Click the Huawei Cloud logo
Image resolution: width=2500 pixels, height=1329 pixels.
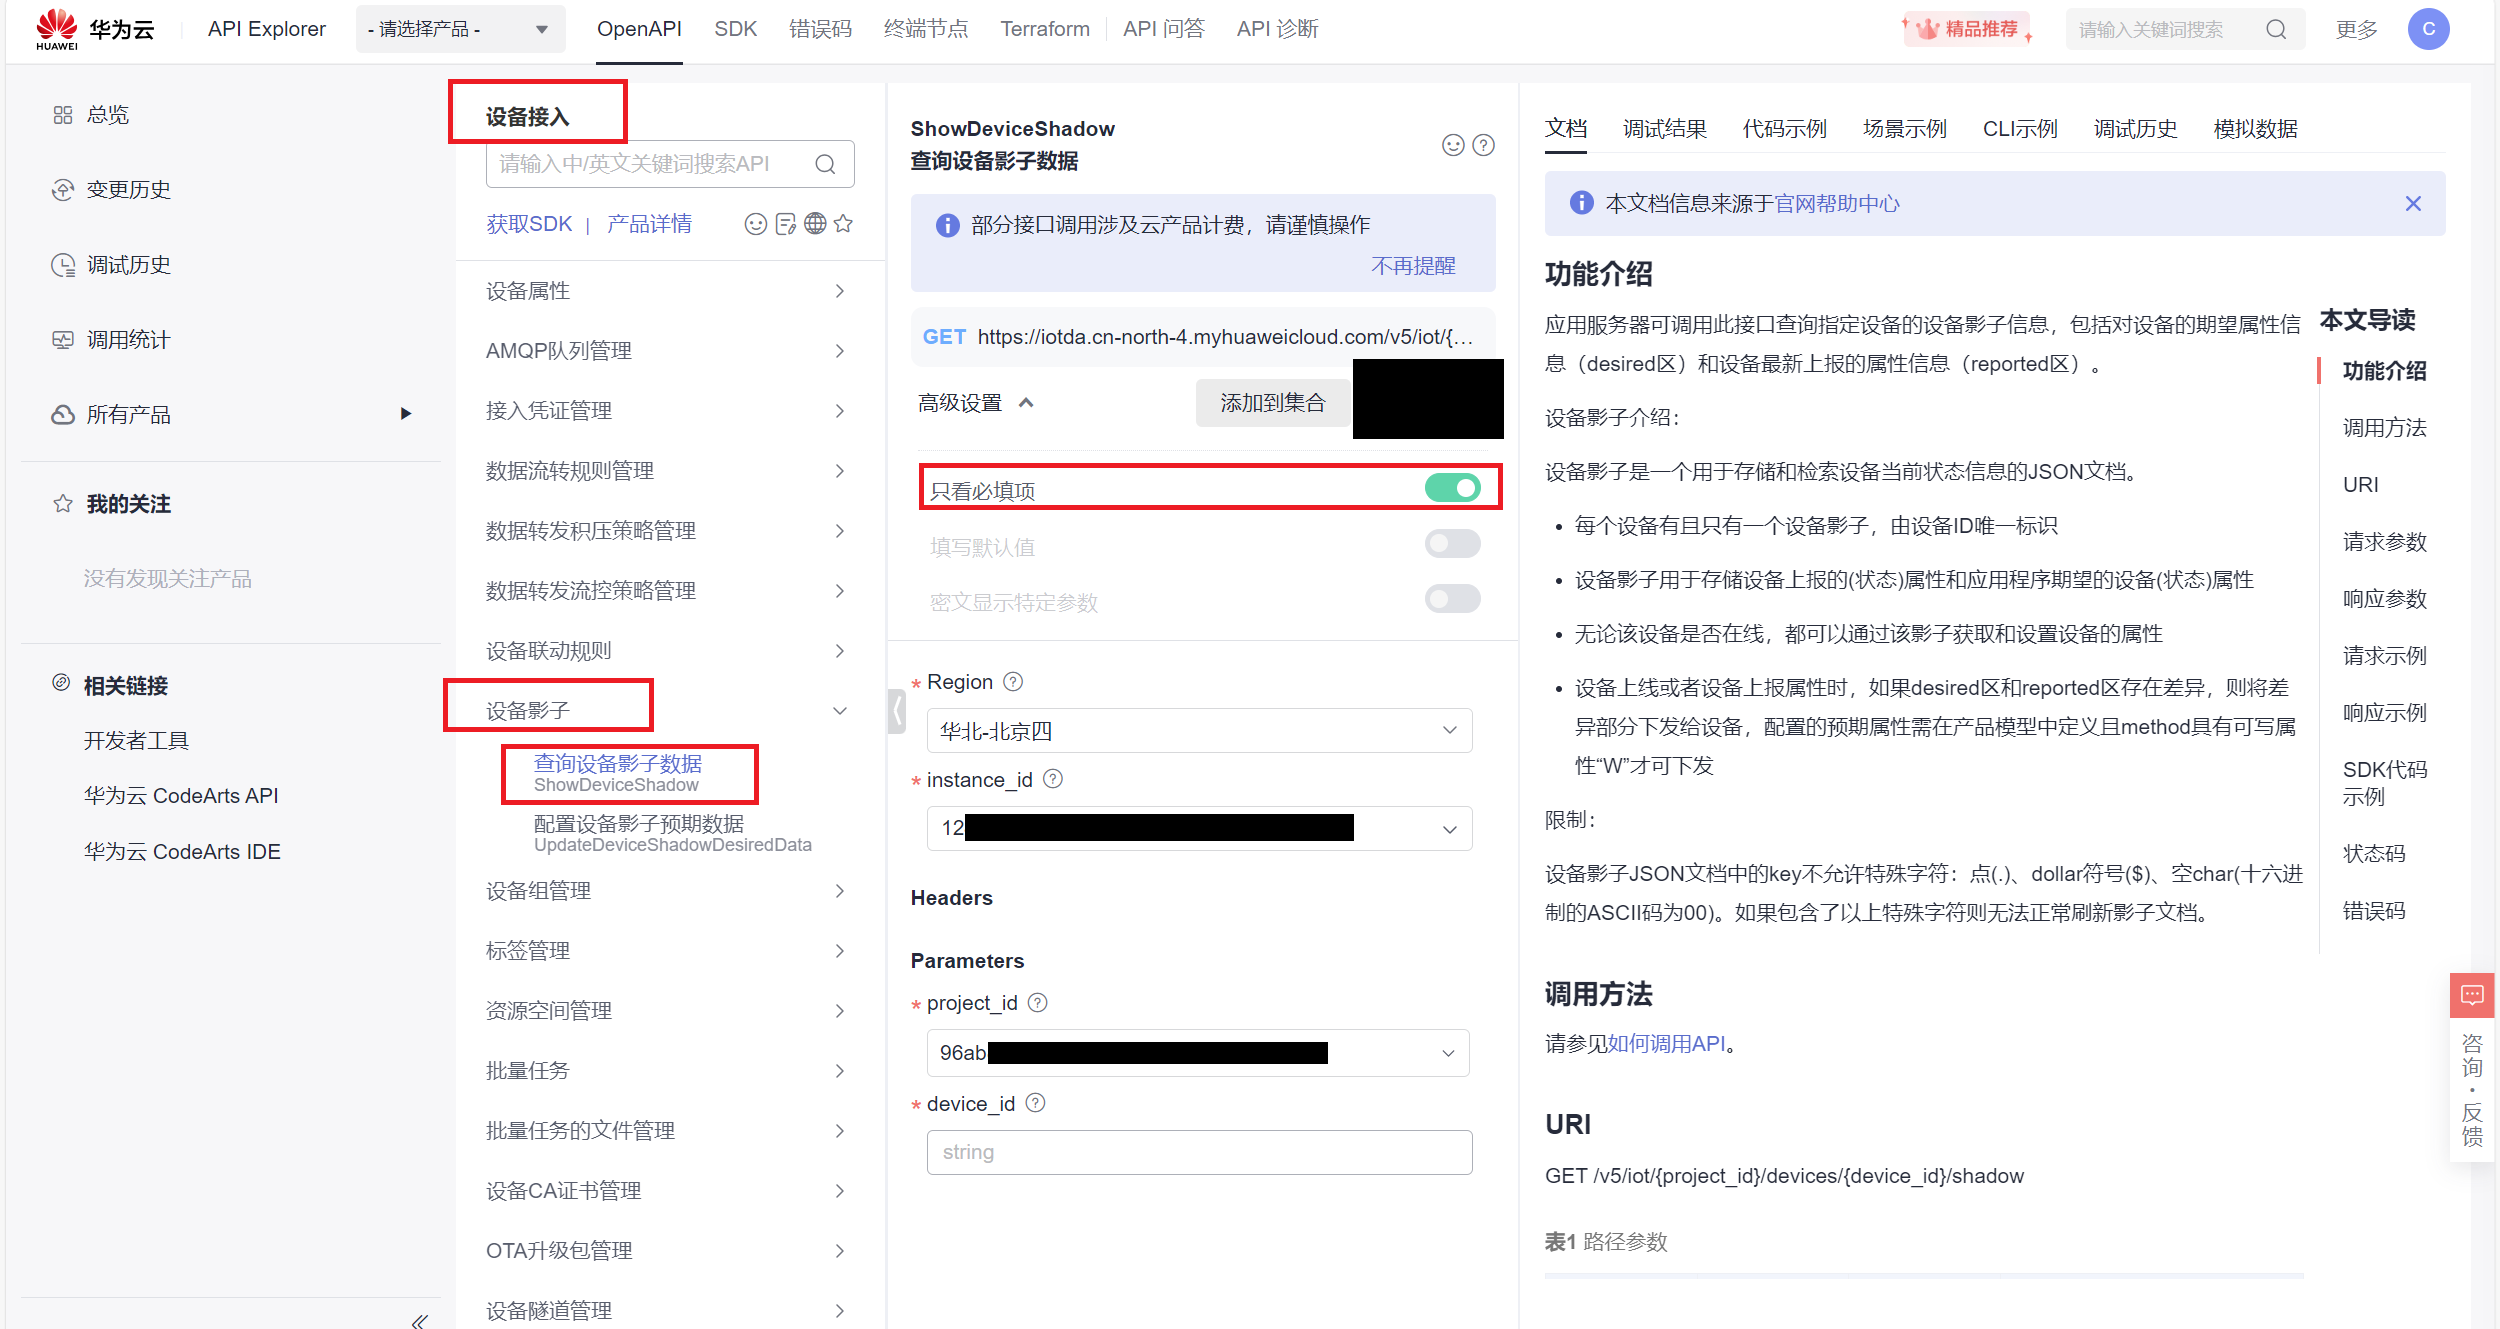click(95, 29)
